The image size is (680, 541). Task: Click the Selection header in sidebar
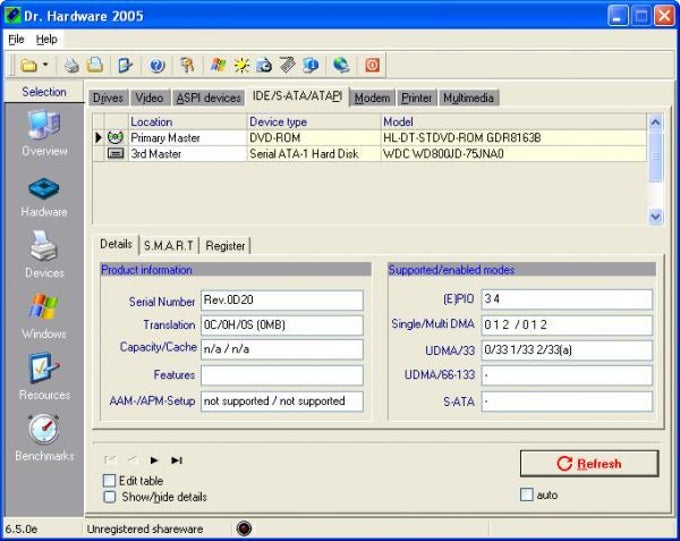[44, 92]
